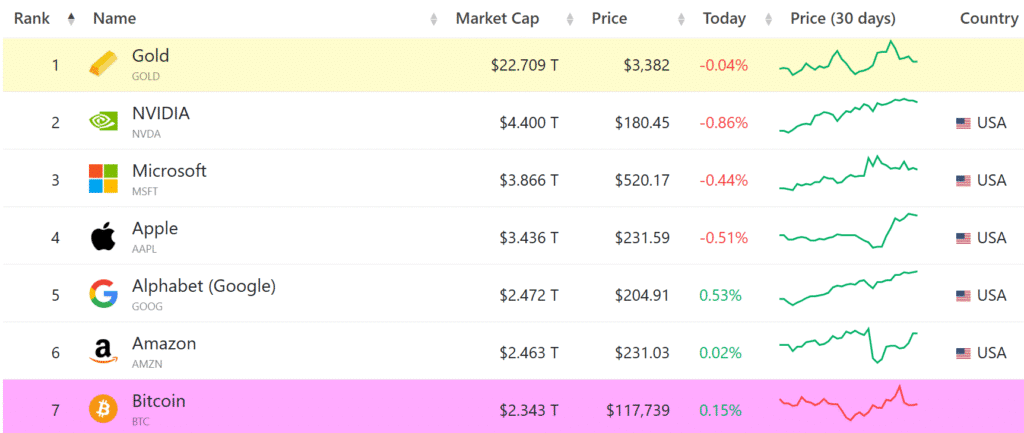Click the Apple logo icon

click(103, 238)
